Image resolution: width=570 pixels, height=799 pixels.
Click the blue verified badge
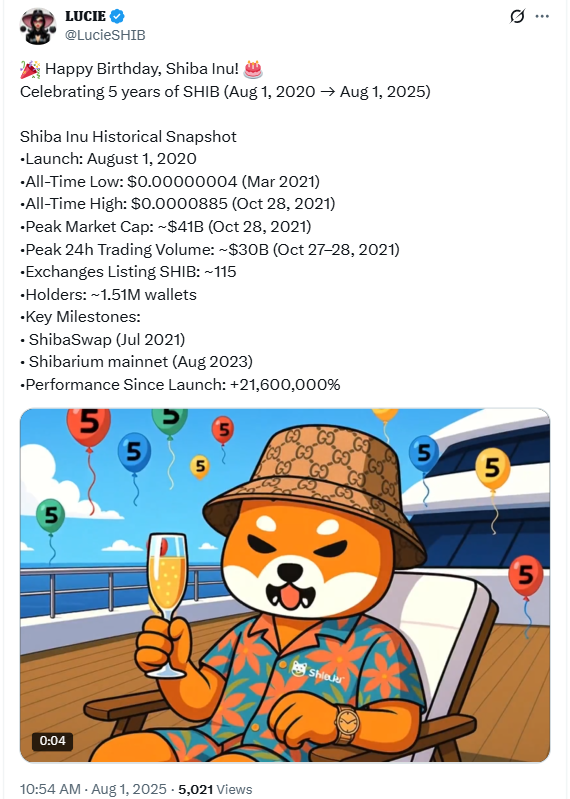117,16
